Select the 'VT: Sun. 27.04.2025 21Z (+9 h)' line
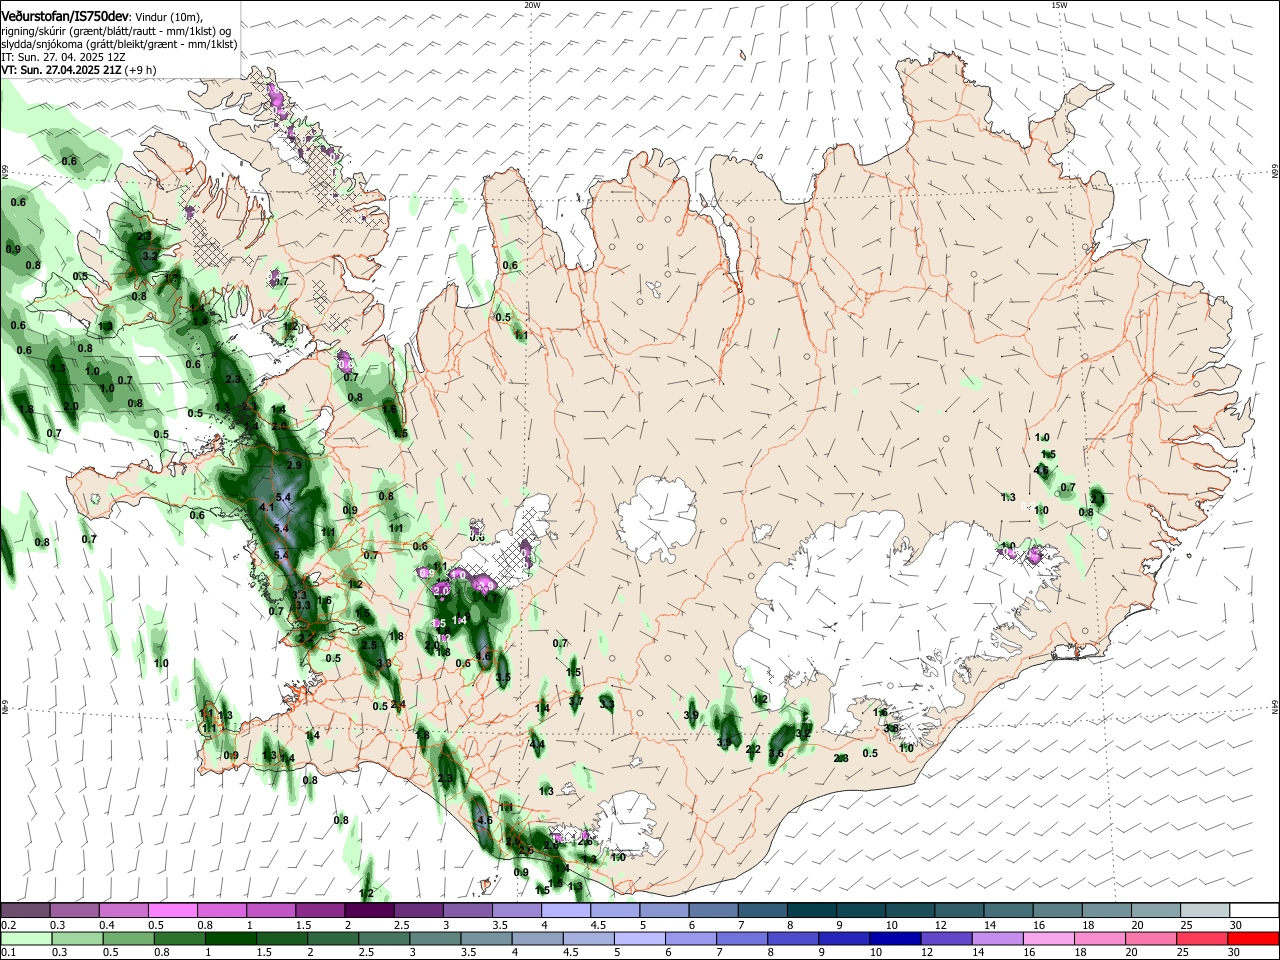Viewport: 1280px width, 960px height. click(78, 70)
